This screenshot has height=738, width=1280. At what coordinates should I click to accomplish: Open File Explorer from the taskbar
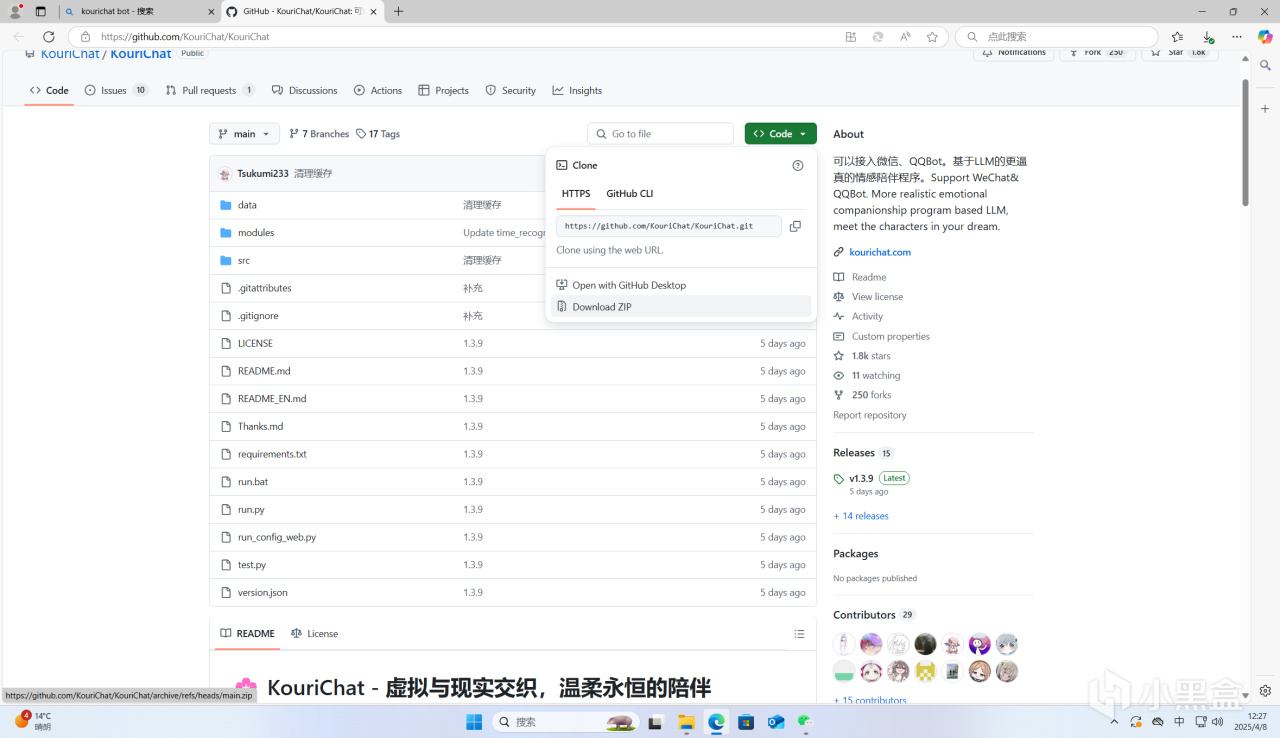(x=686, y=722)
